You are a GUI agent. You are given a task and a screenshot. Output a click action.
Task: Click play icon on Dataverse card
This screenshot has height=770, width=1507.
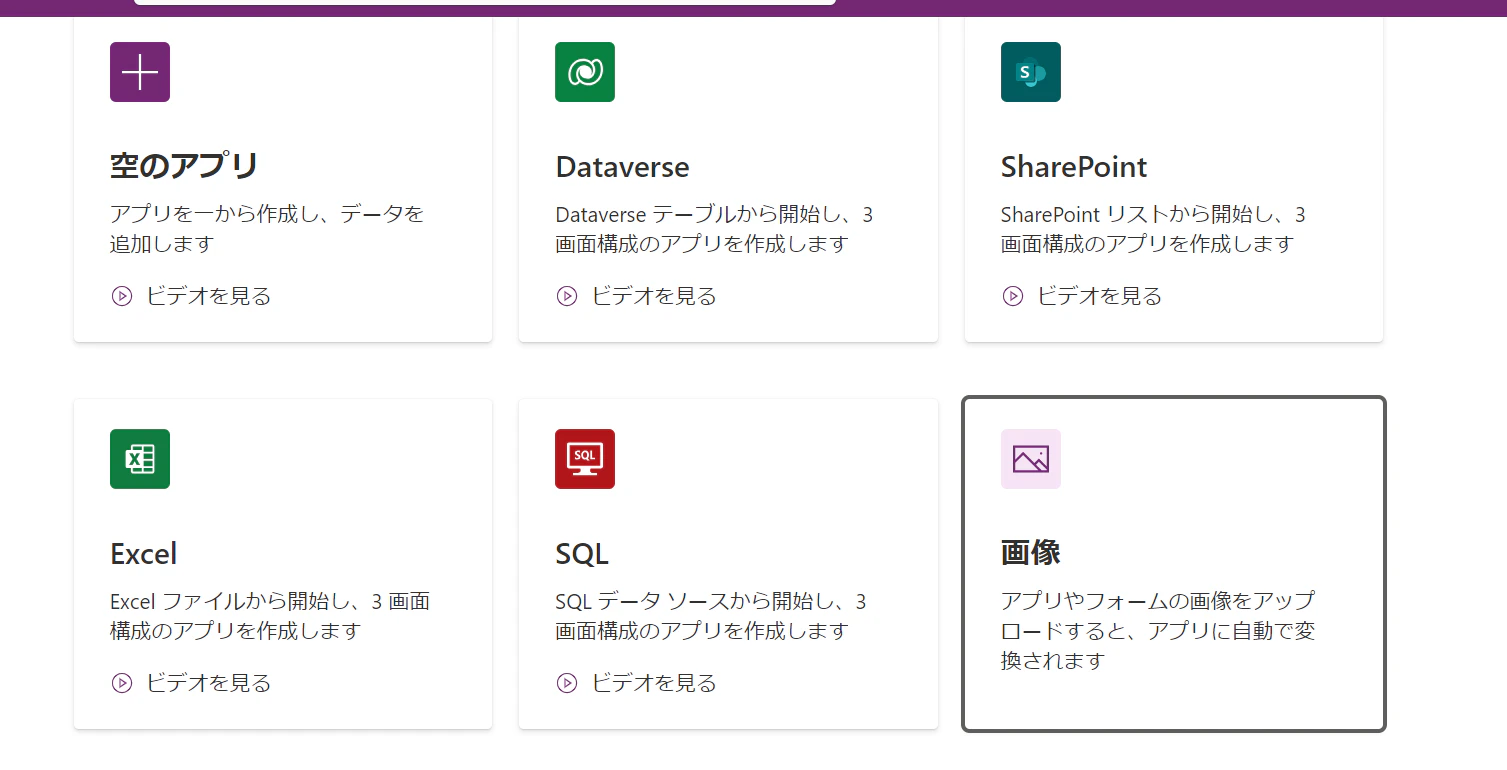click(x=567, y=296)
